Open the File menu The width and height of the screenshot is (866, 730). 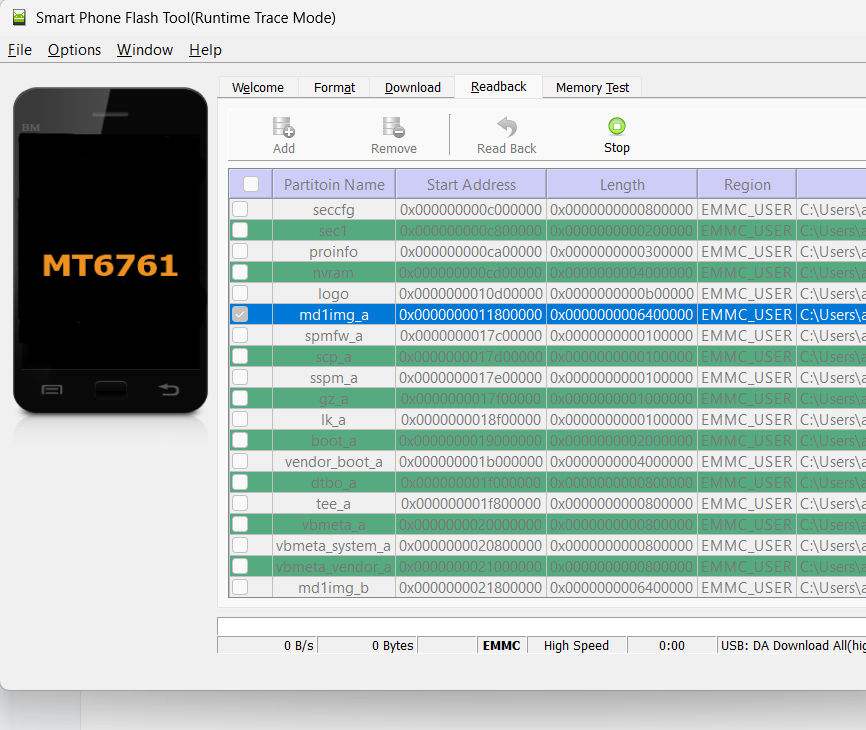tap(20, 50)
